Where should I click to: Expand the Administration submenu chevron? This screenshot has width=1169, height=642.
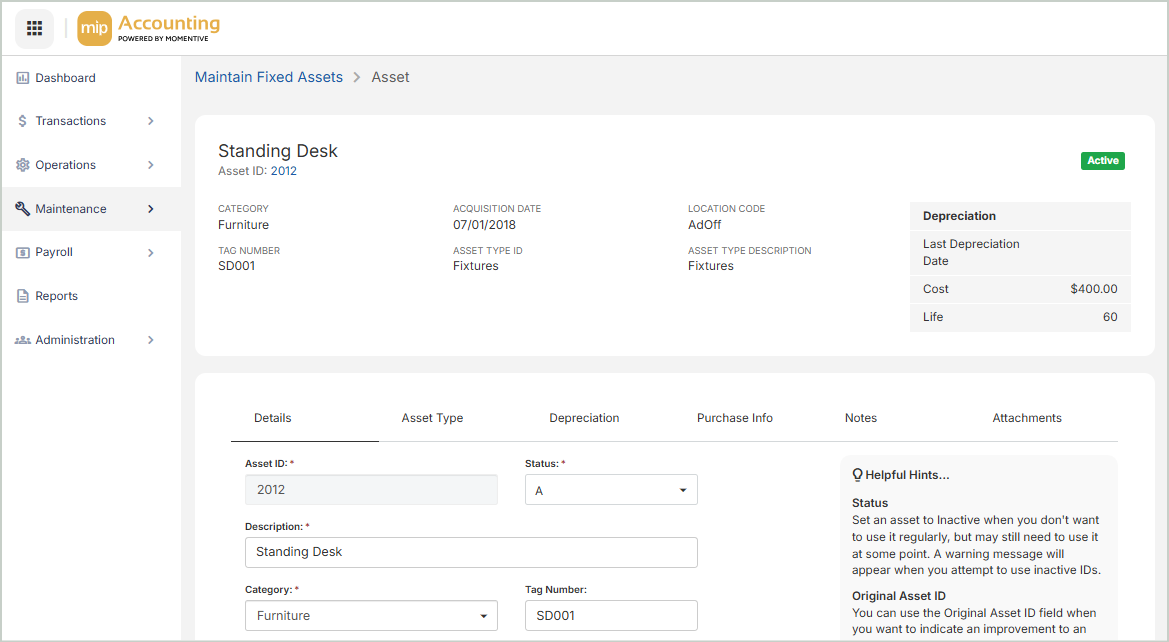coord(151,340)
